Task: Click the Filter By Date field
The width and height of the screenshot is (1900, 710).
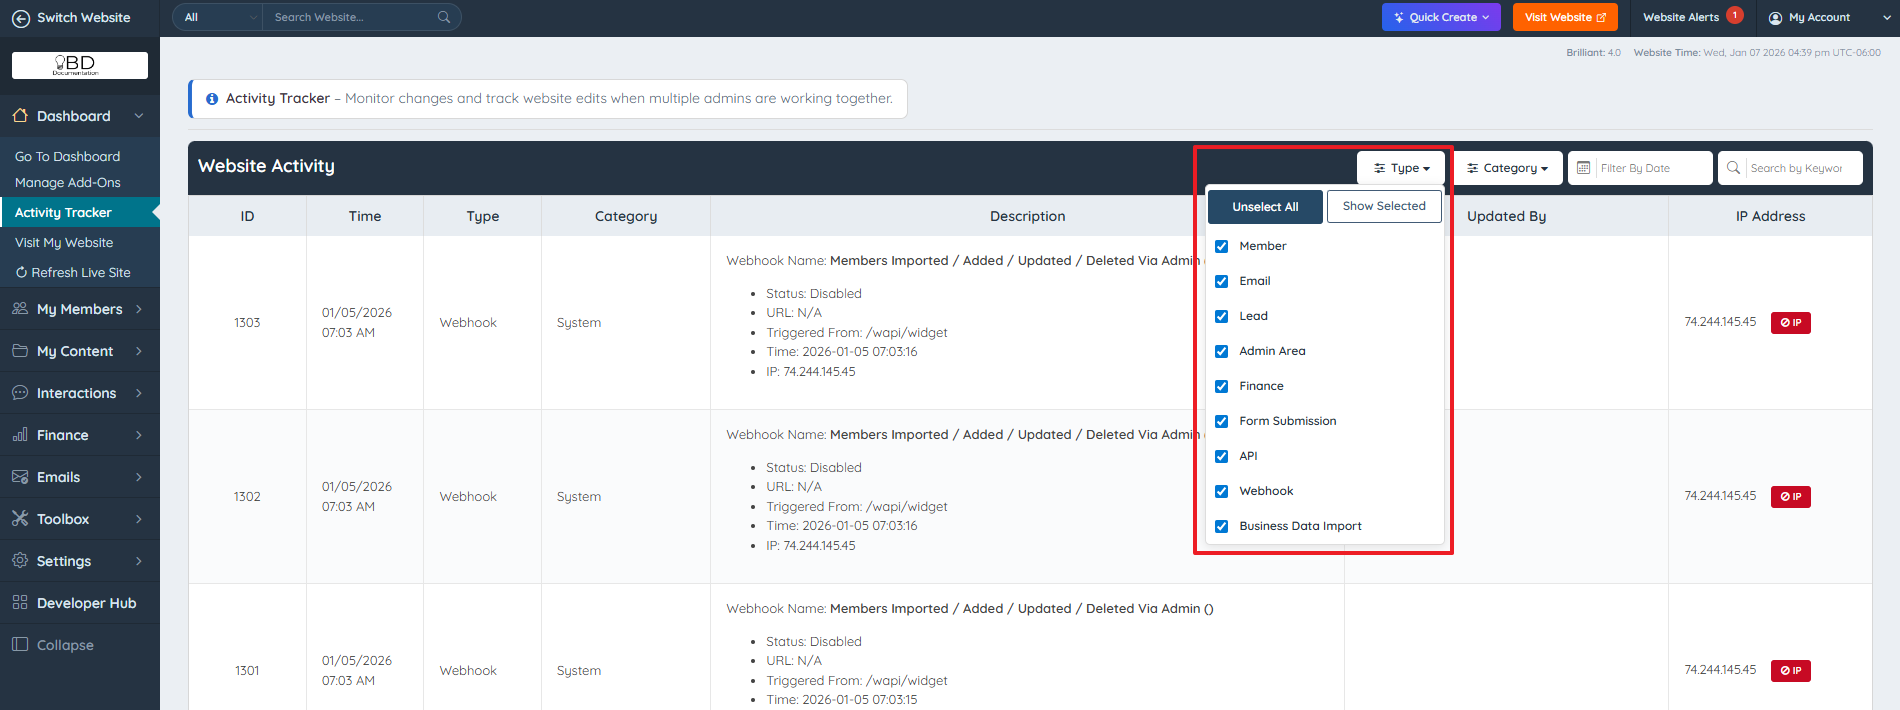Action: tap(1640, 168)
